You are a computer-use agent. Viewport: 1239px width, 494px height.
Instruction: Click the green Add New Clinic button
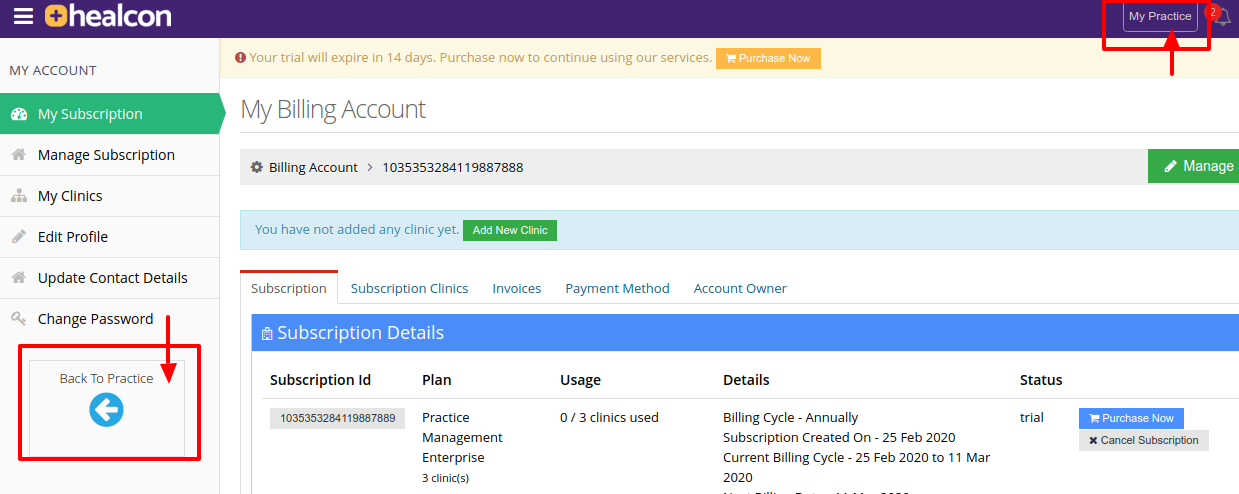click(510, 230)
